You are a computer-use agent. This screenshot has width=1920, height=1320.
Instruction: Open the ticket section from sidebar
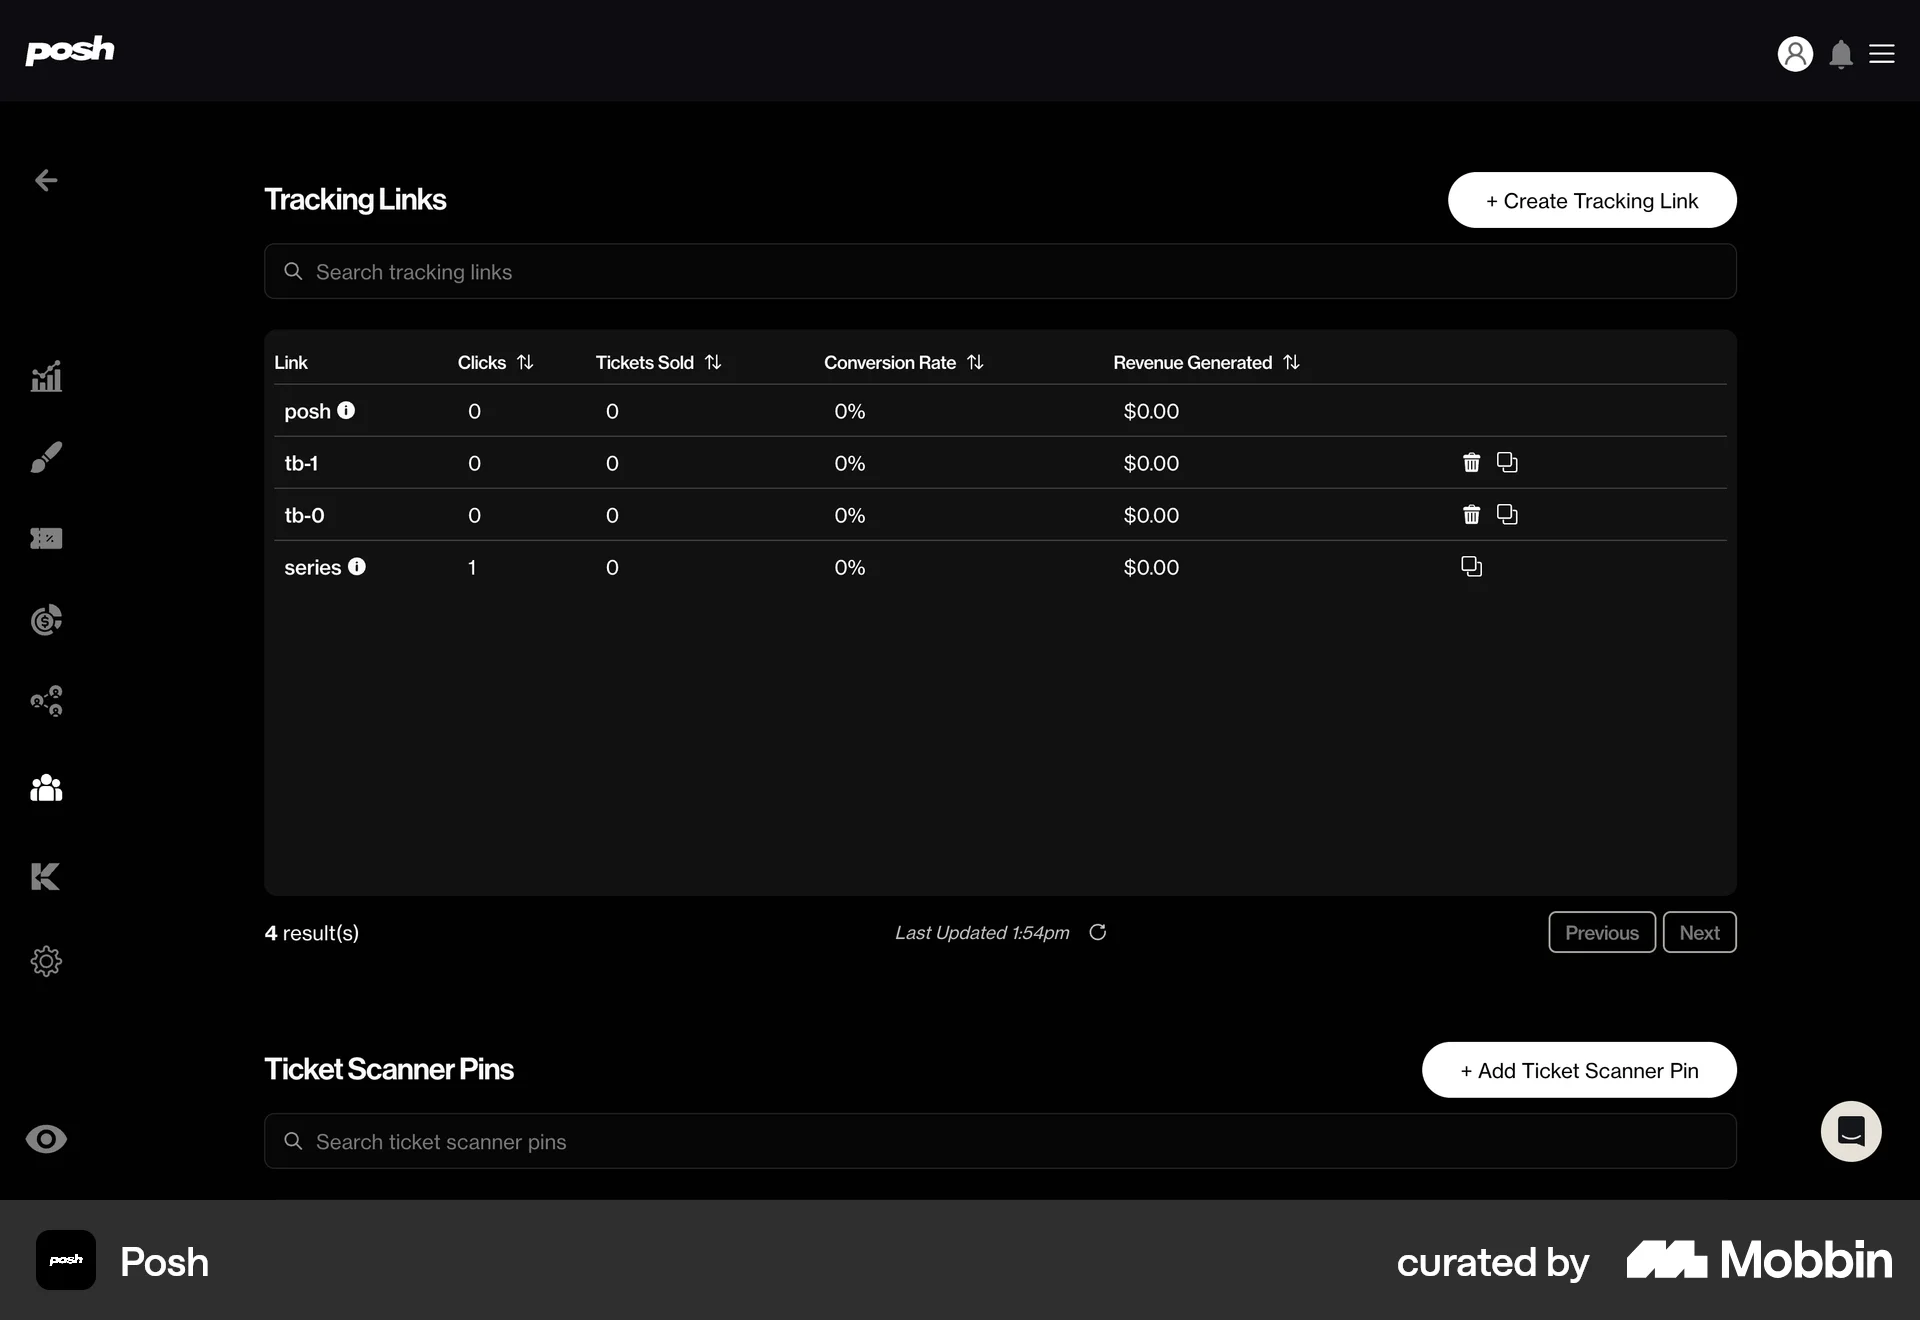[x=46, y=538]
